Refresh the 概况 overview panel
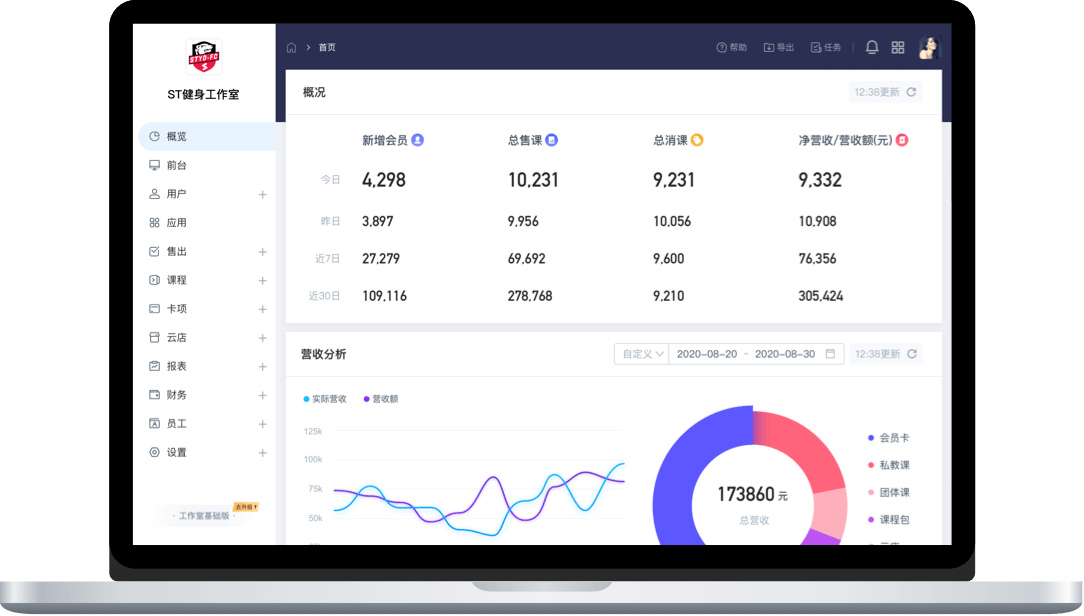This screenshot has width=1084, height=616. (911, 92)
